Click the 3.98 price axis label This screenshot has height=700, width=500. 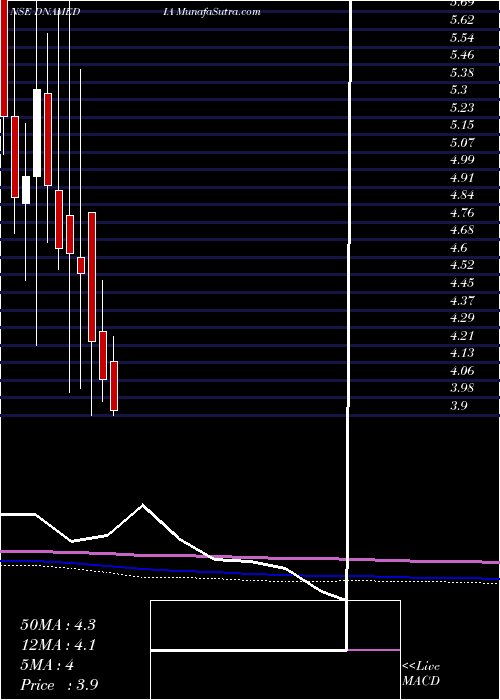[462, 388]
